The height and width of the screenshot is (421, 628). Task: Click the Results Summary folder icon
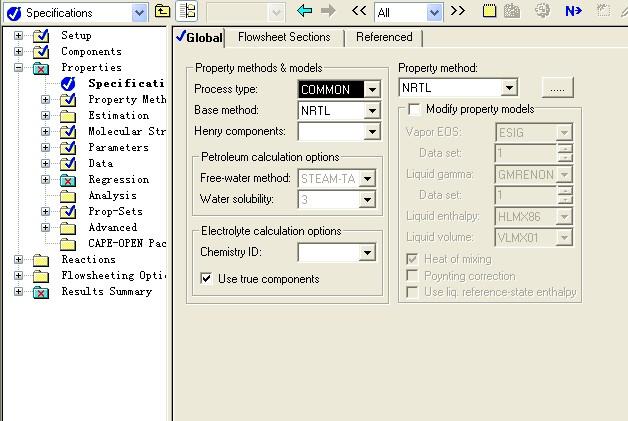pyautogui.click(x=41, y=292)
